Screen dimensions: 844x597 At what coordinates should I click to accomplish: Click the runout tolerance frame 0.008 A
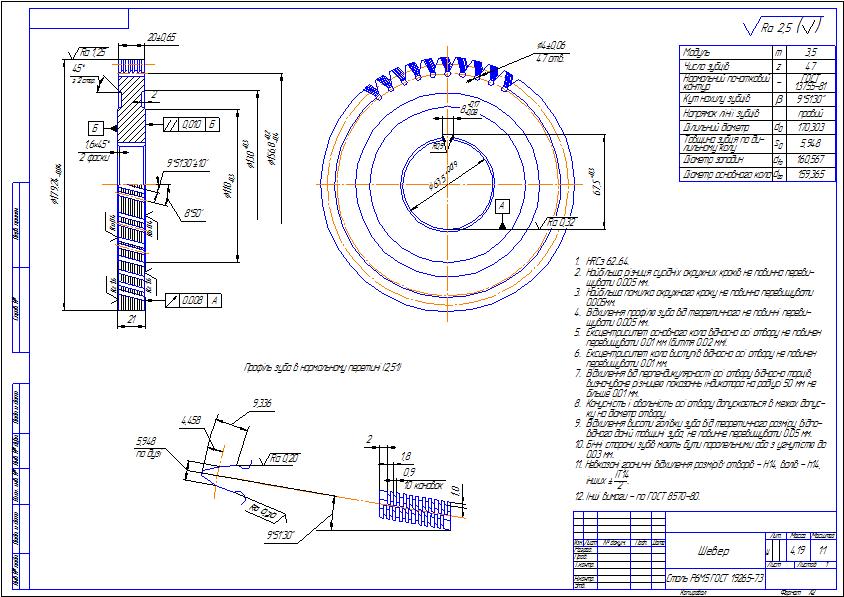tap(192, 299)
